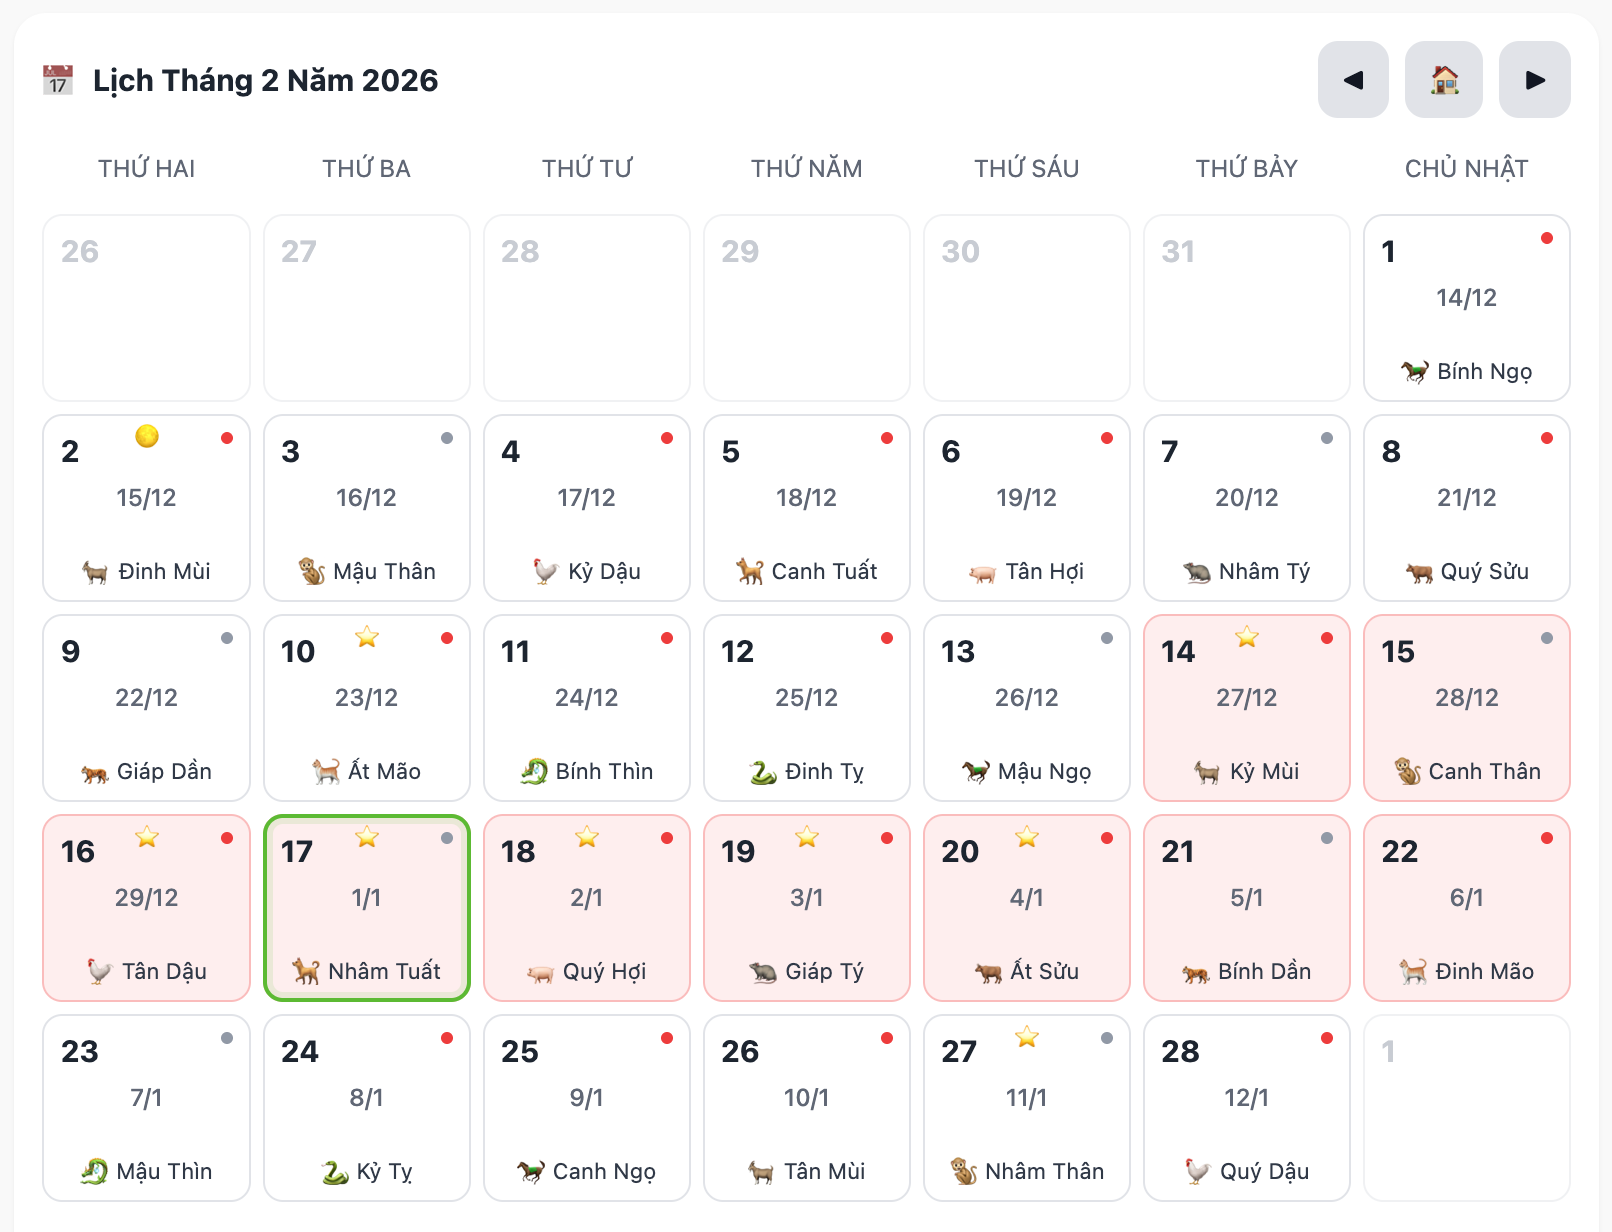1612x1232 pixels.
Task: Click the Thứ Hai column header
Action: pos(147,169)
